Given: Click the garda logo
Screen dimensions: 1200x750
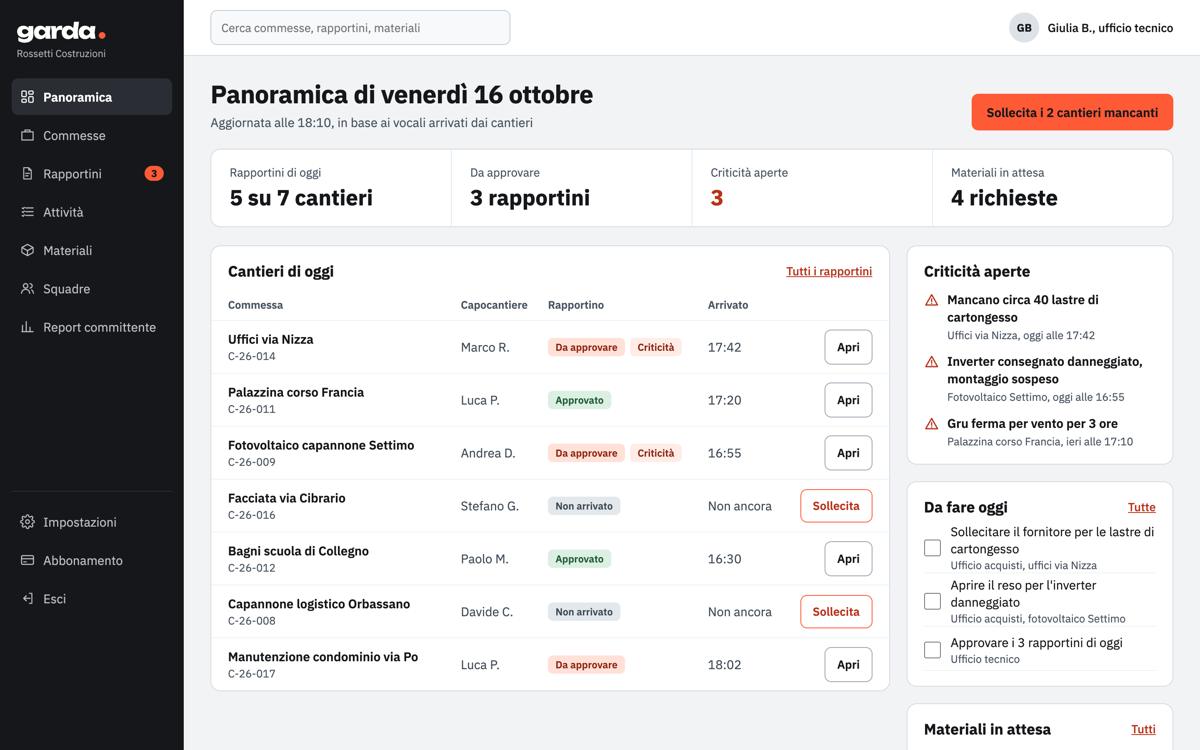Looking at the screenshot, I should [x=61, y=32].
